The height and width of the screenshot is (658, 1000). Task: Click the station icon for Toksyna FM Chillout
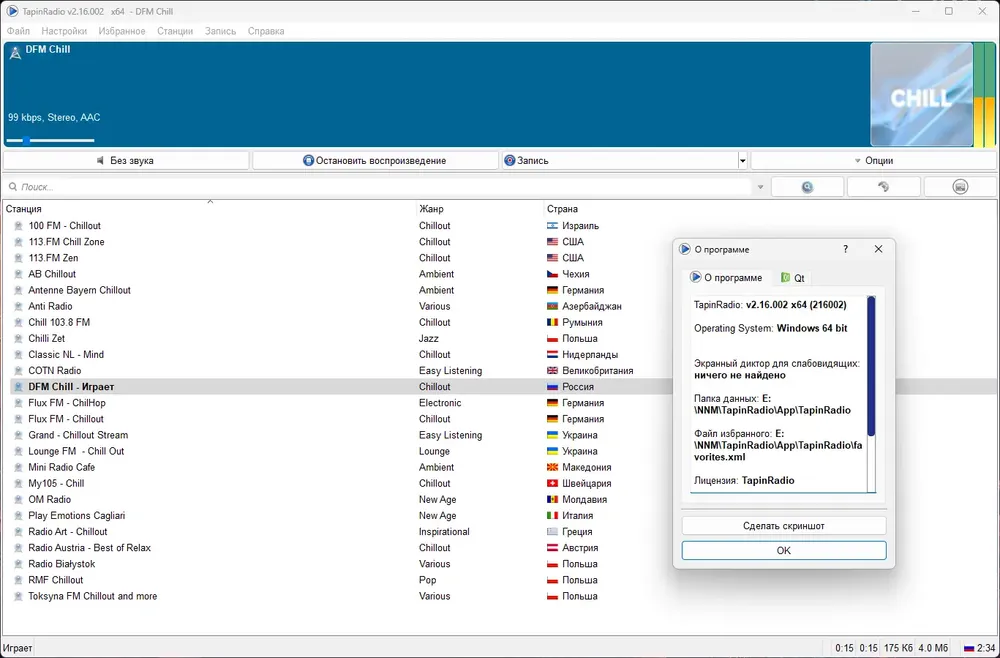pyautogui.click(x=18, y=596)
